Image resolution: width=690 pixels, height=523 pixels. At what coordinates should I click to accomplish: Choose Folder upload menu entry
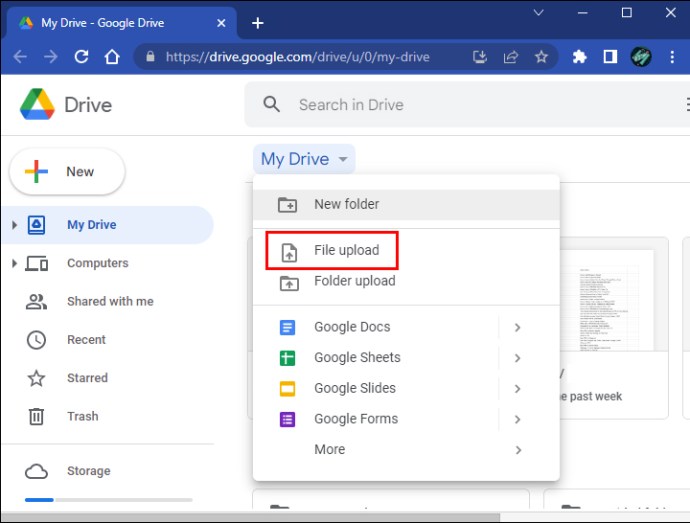click(354, 281)
